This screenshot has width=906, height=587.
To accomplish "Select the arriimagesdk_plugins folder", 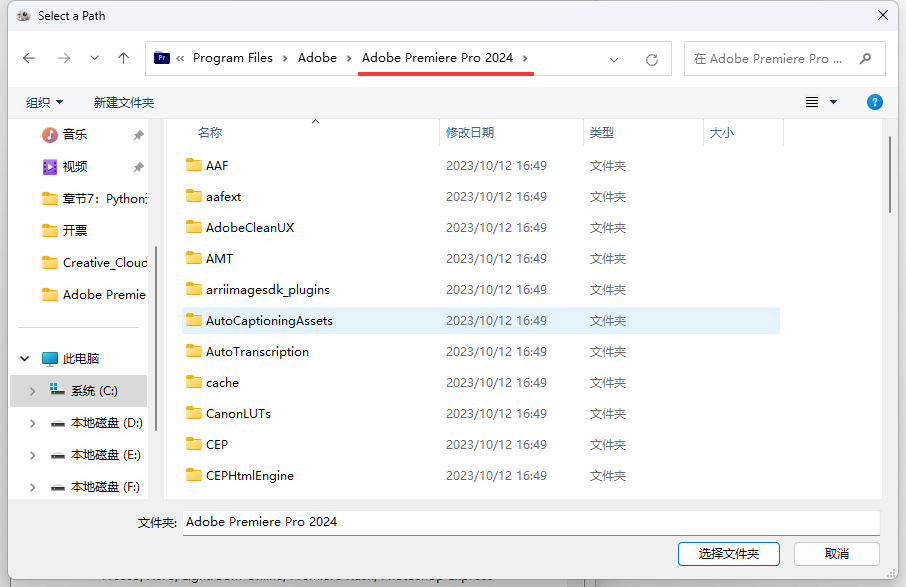I will (x=481, y=290).
